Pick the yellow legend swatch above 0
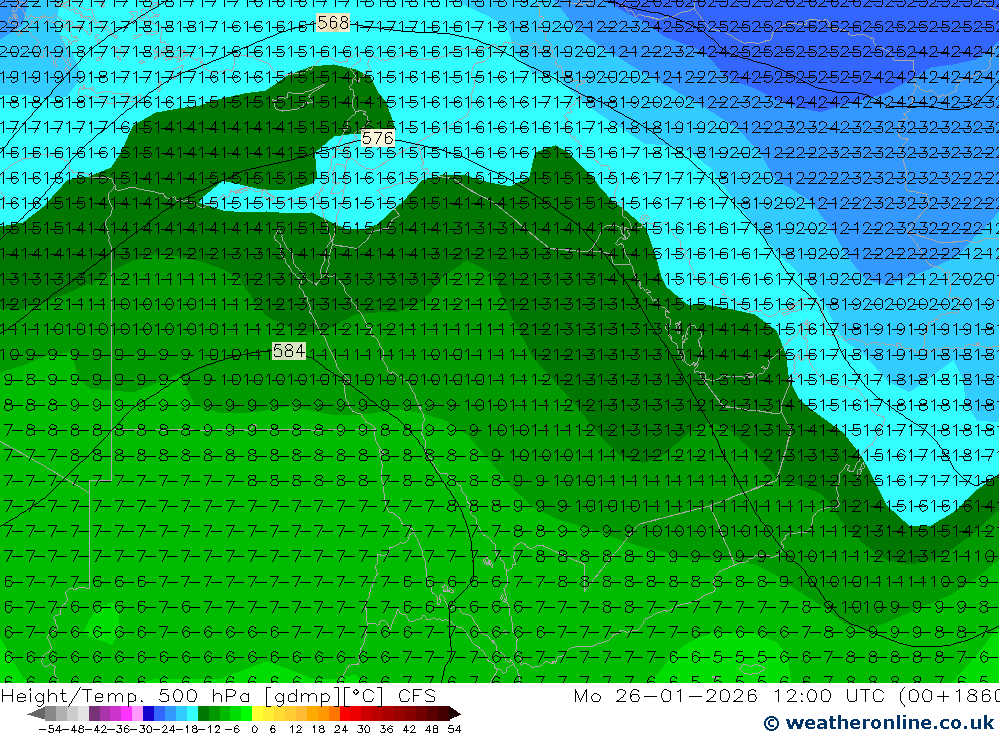Image resolution: width=1000 pixels, height=733 pixels. coord(257,714)
